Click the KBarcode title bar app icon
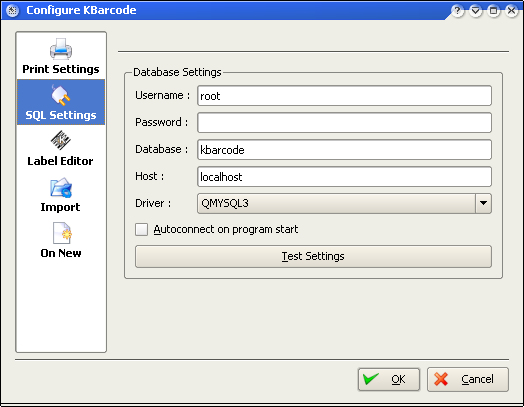This screenshot has height=407, width=524. (13, 11)
